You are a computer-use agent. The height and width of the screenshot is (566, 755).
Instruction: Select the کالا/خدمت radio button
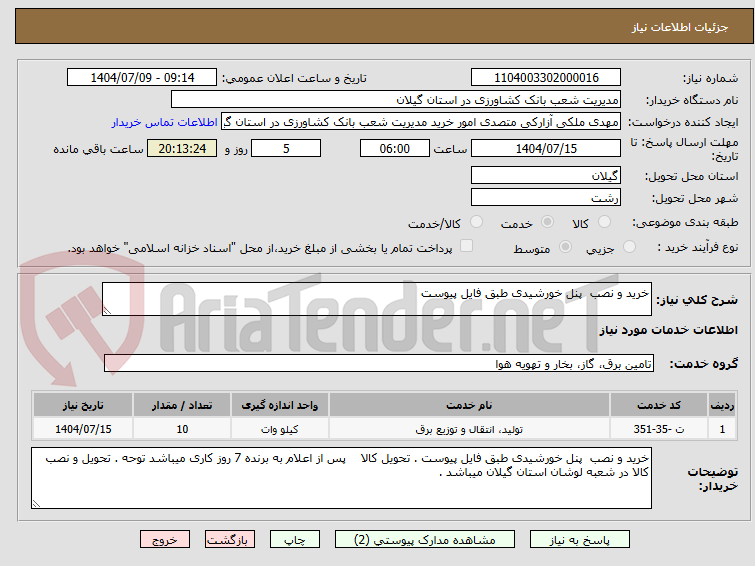pos(476,222)
